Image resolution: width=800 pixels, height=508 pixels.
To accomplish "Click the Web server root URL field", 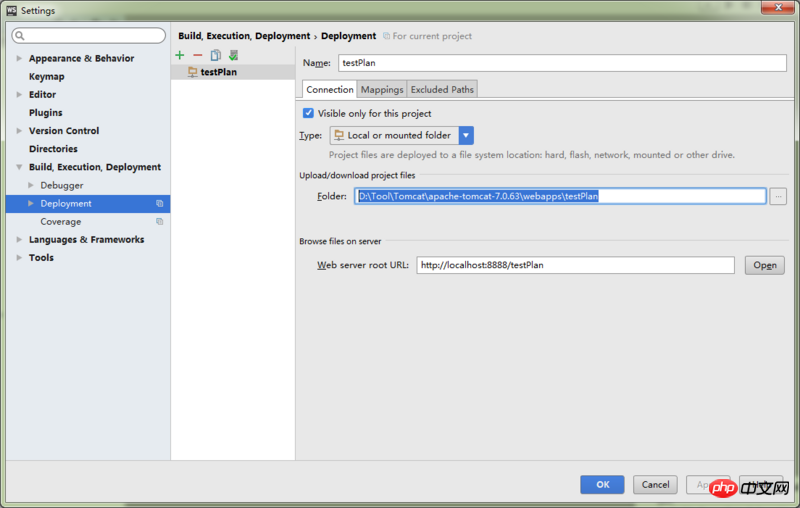I will tap(575, 265).
